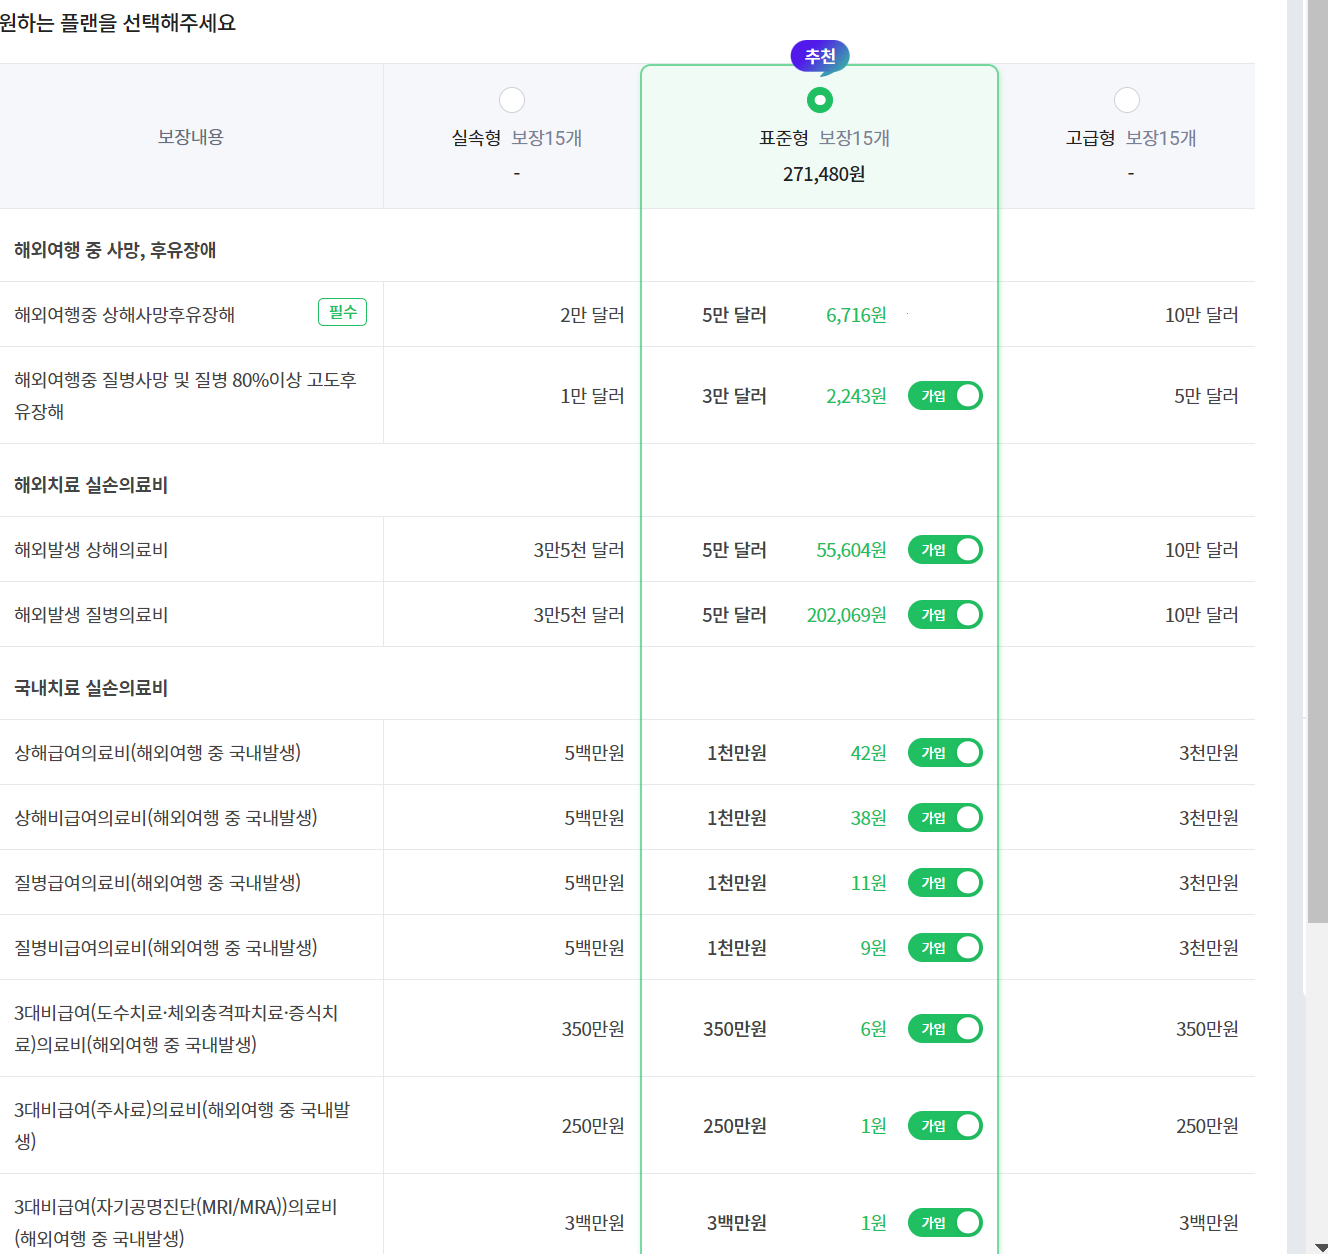Screen dimensions: 1328x1254
Task: Click 해외발생 상해의료비 row label
Action: coord(91,550)
